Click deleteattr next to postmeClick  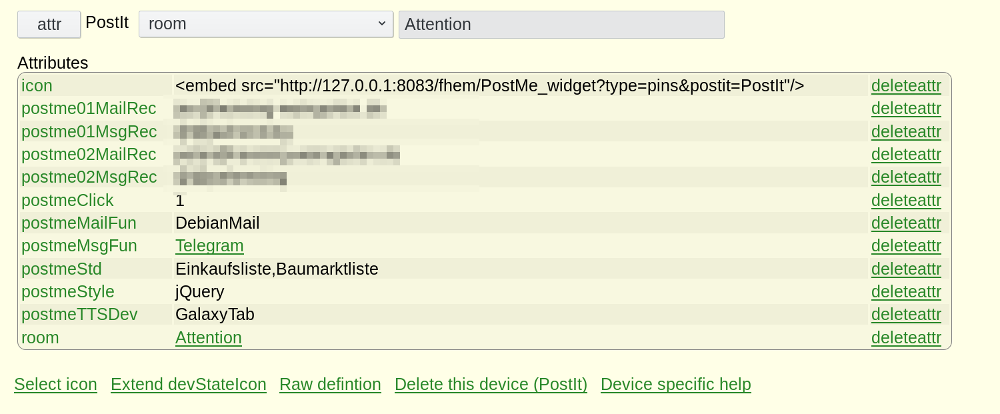[906, 200]
